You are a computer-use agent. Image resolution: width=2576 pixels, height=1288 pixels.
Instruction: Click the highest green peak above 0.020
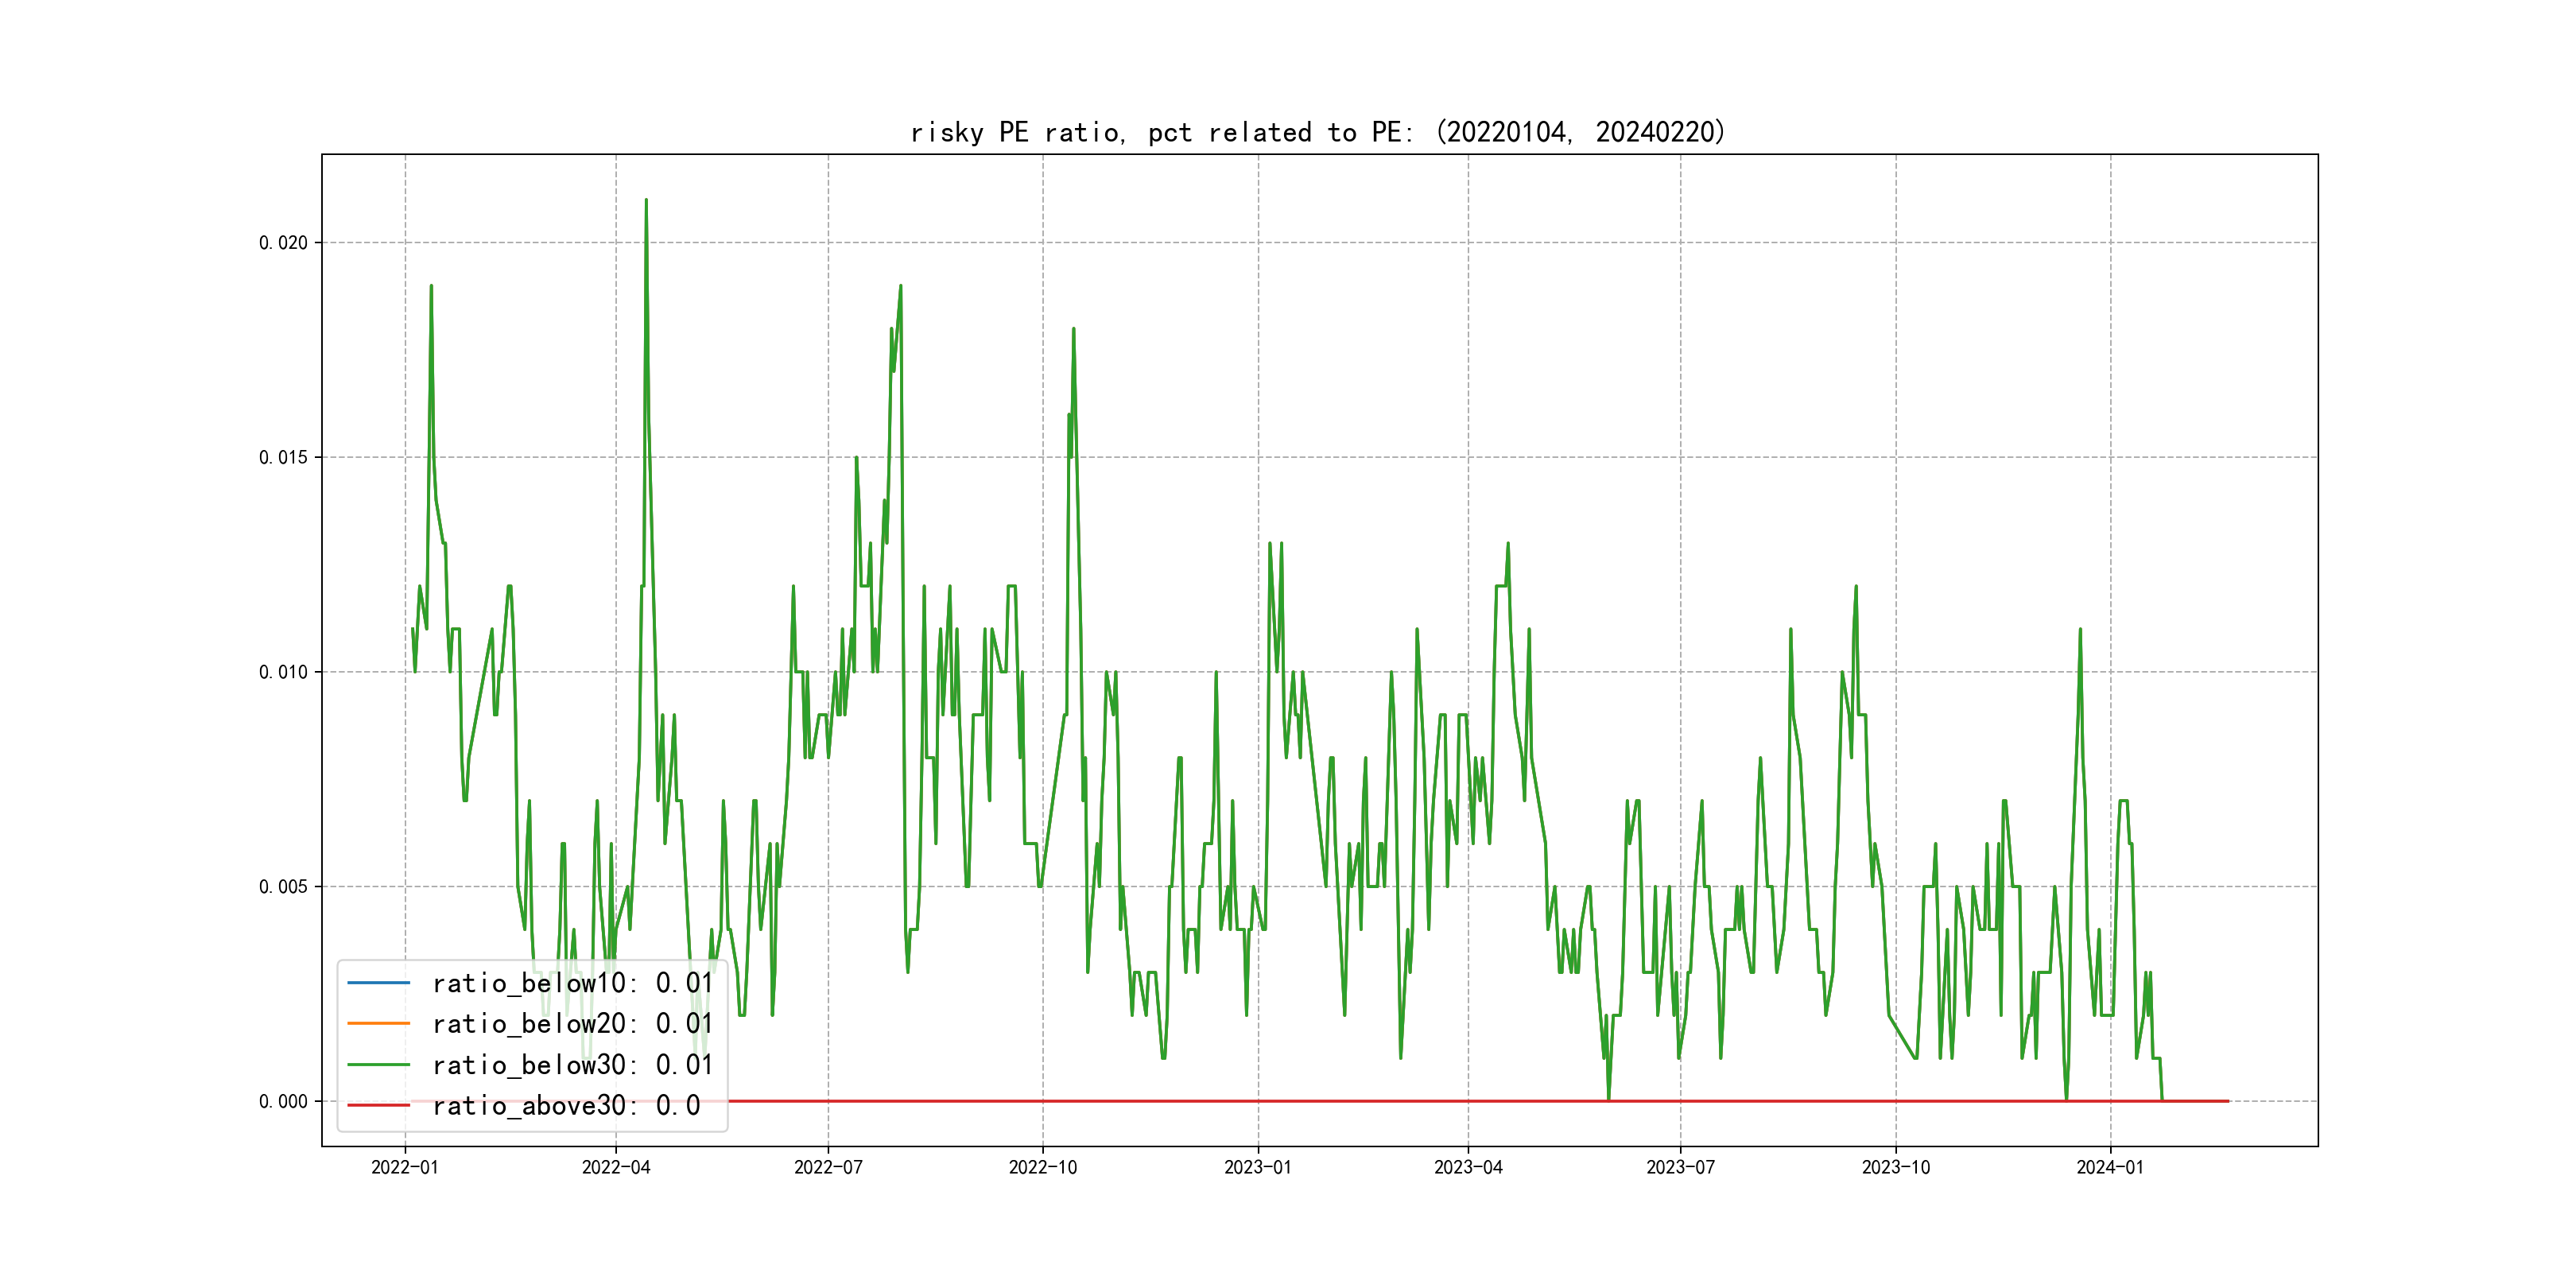(x=646, y=201)
